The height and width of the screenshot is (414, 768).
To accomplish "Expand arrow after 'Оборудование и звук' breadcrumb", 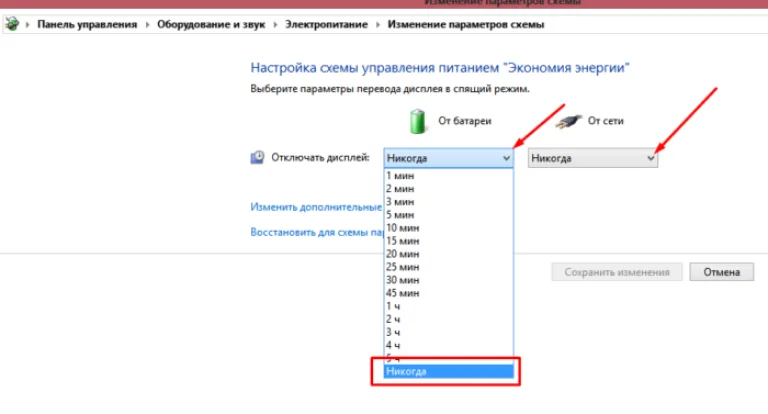I will (275, 24).
